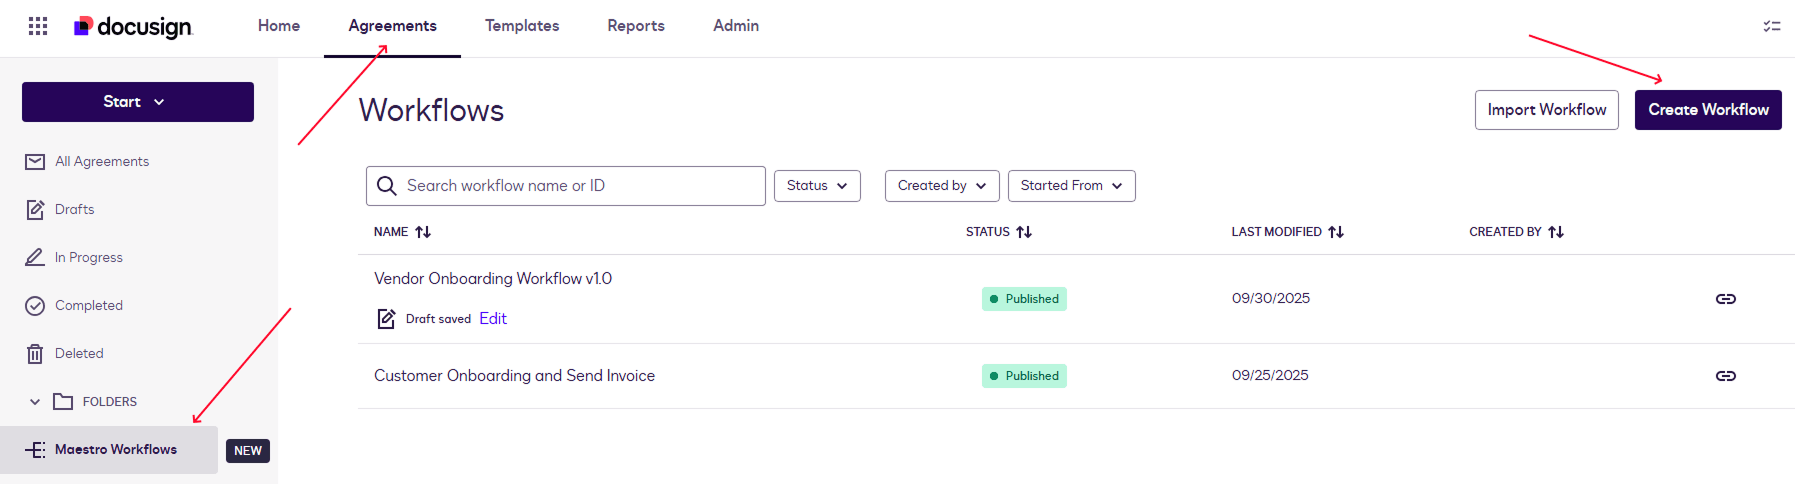This screenshot has height=484, width=1796.
Task: Click the Docusign logo
Action: click(x=133, y=27)
